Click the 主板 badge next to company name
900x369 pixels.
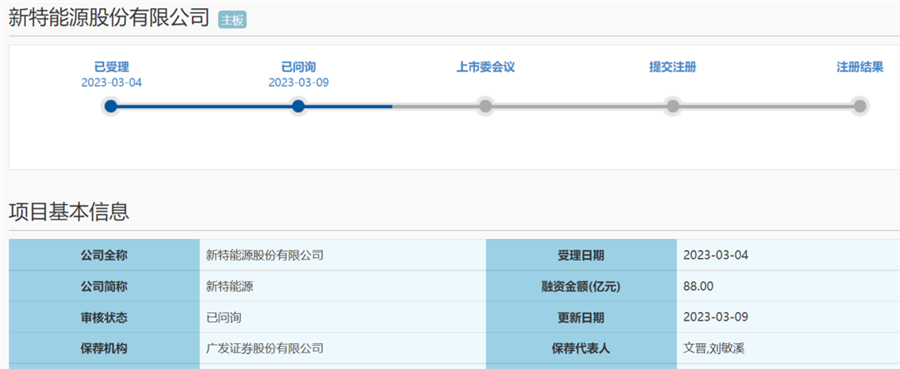tap(232, 20)
